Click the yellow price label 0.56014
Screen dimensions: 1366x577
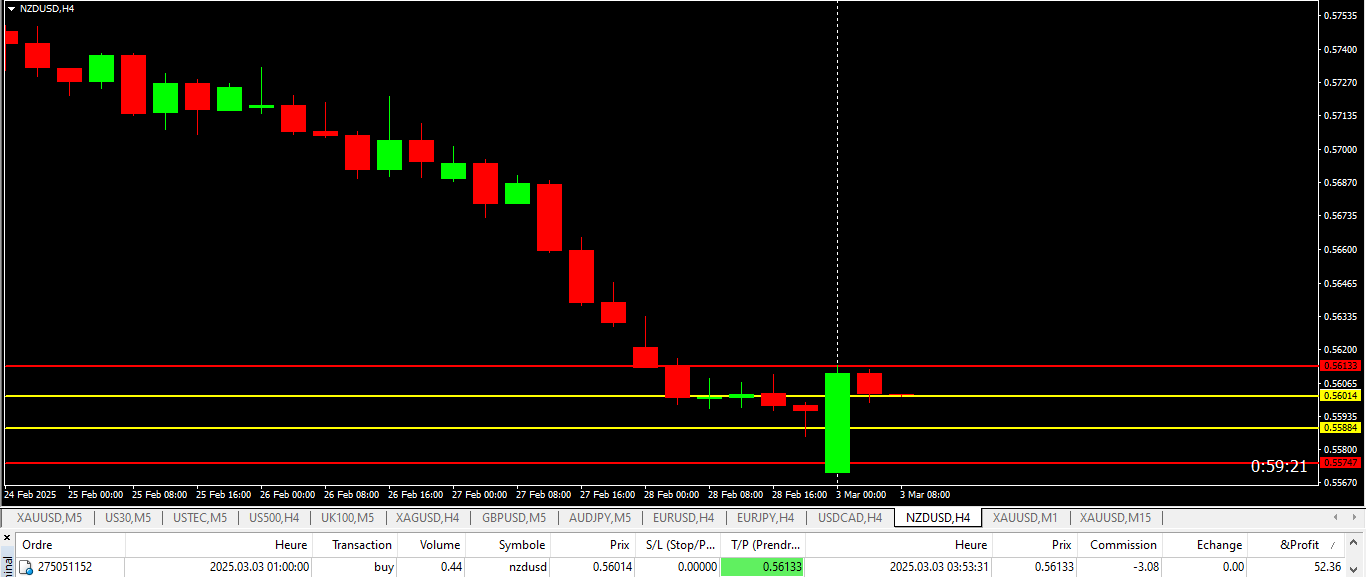1340,396
